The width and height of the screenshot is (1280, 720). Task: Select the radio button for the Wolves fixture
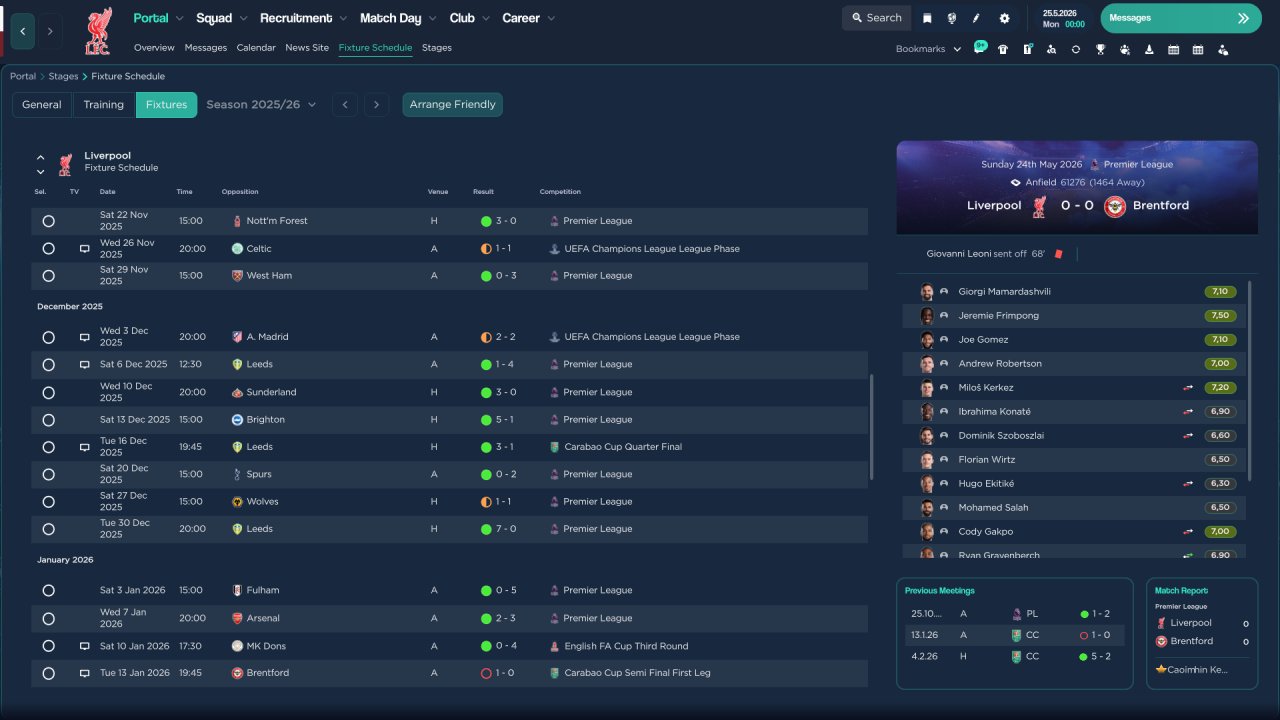[x=48, y=502]
